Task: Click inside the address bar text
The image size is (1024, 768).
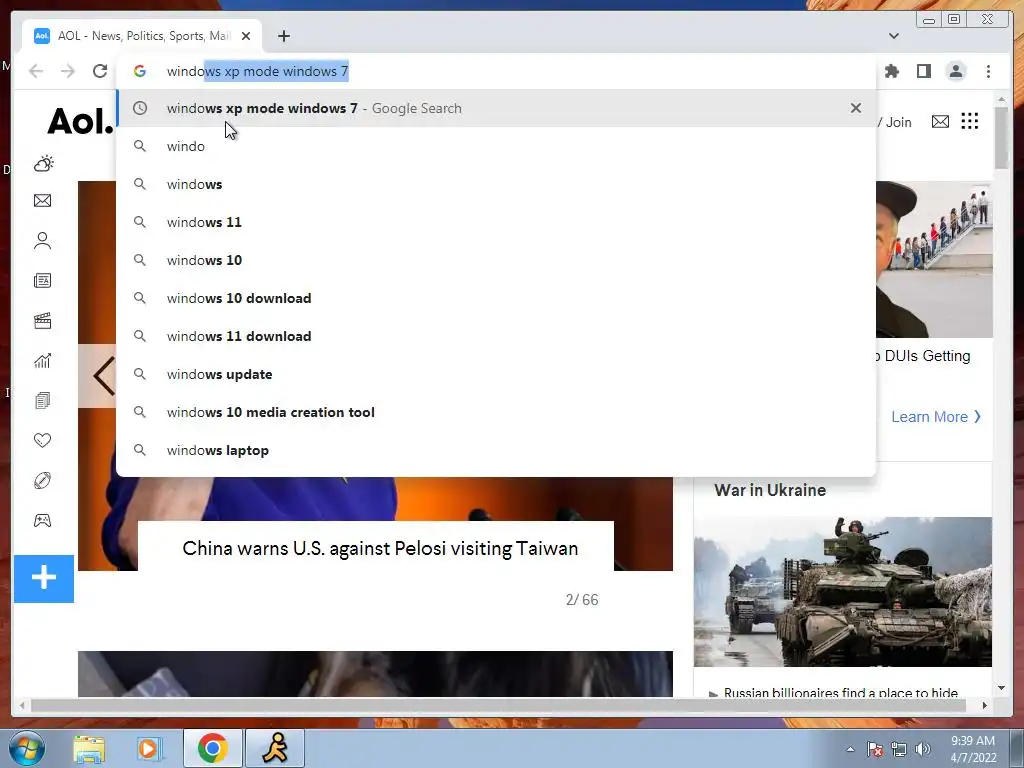Action: pos(257,71)
